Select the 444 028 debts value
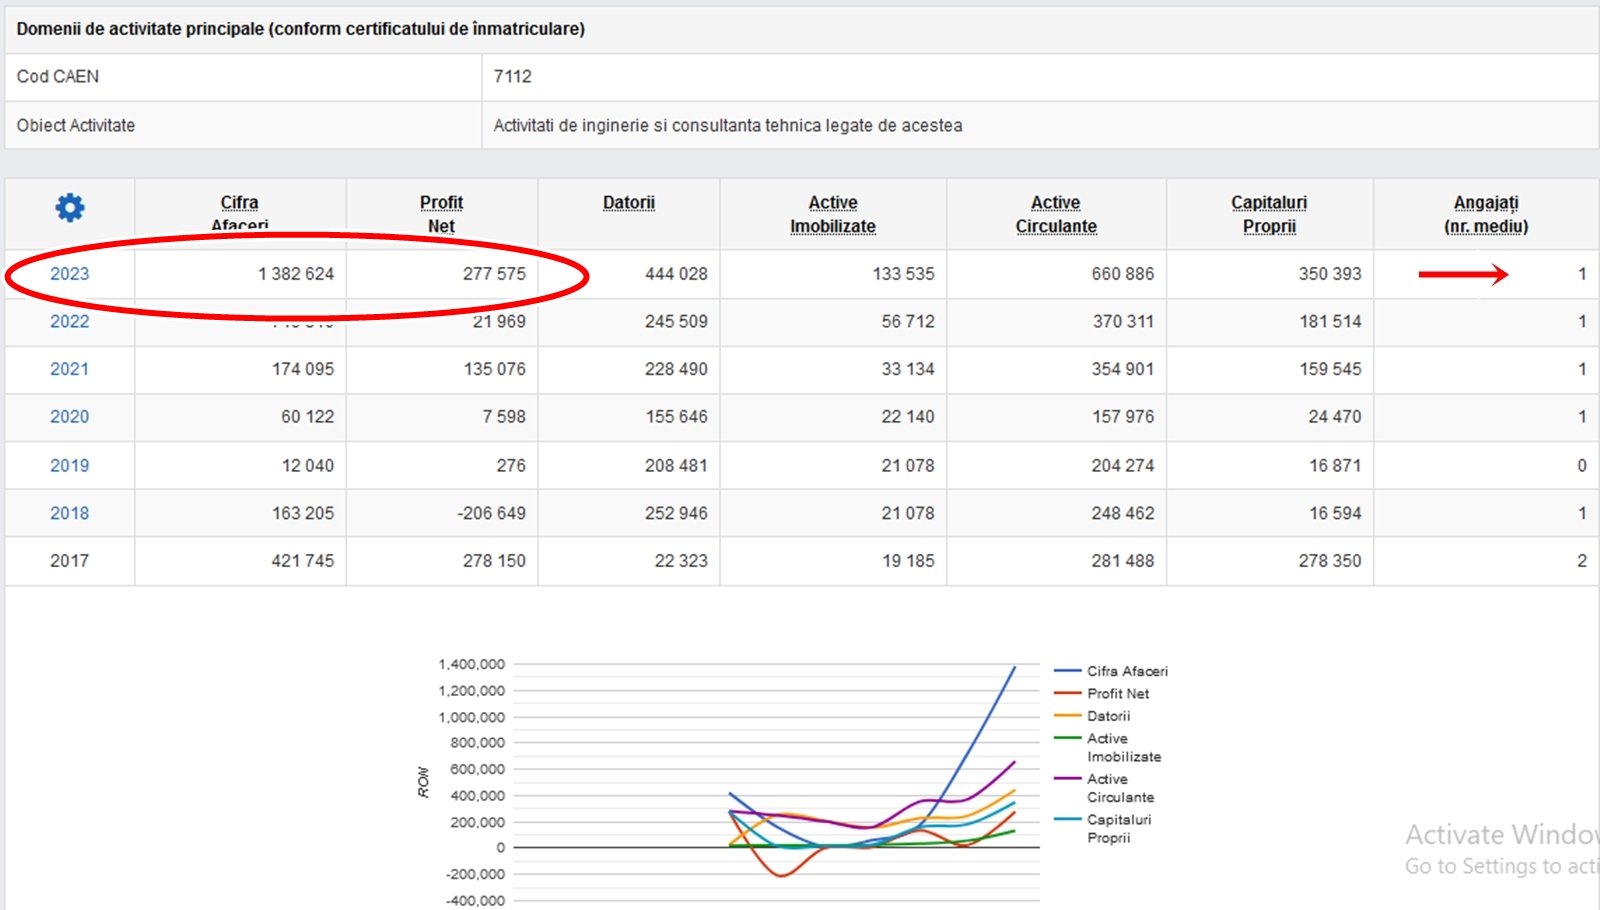This screenshot has height=910, width=1600. (676, 274)
